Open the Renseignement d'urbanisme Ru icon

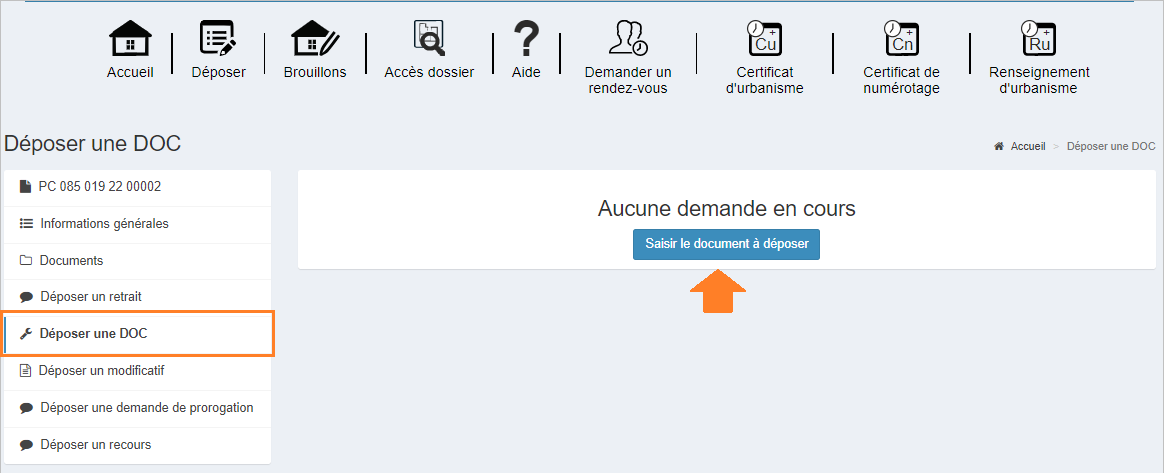[1038, 38]
